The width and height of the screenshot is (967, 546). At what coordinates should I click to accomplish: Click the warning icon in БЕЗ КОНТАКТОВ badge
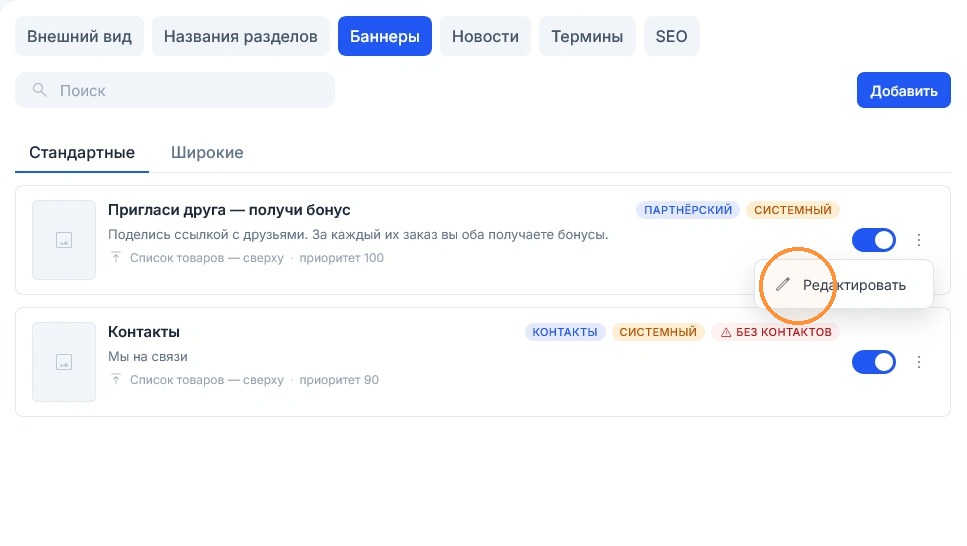tap(726, 333)
